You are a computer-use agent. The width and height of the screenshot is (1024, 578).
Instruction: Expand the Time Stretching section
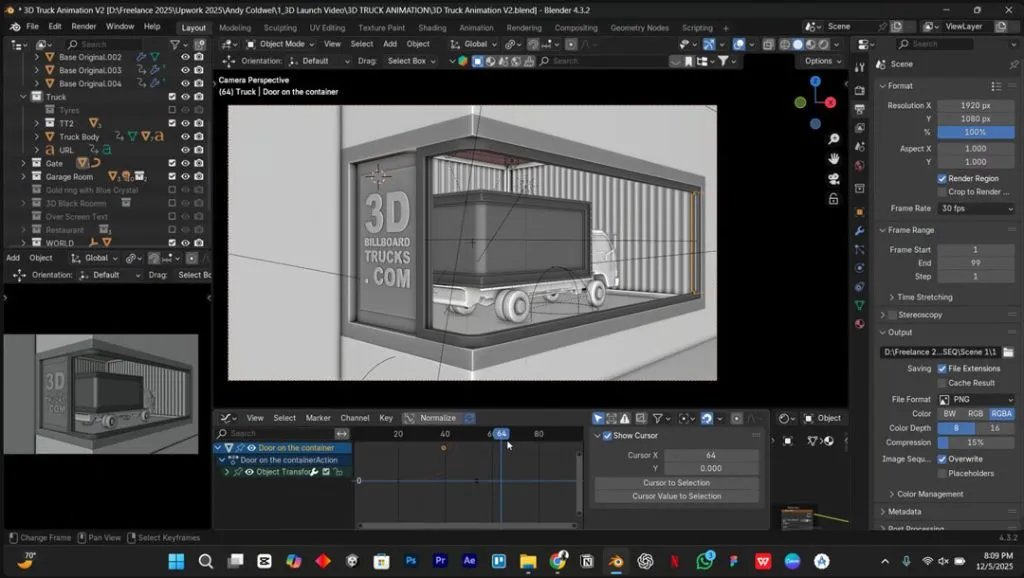click(920, 297)
